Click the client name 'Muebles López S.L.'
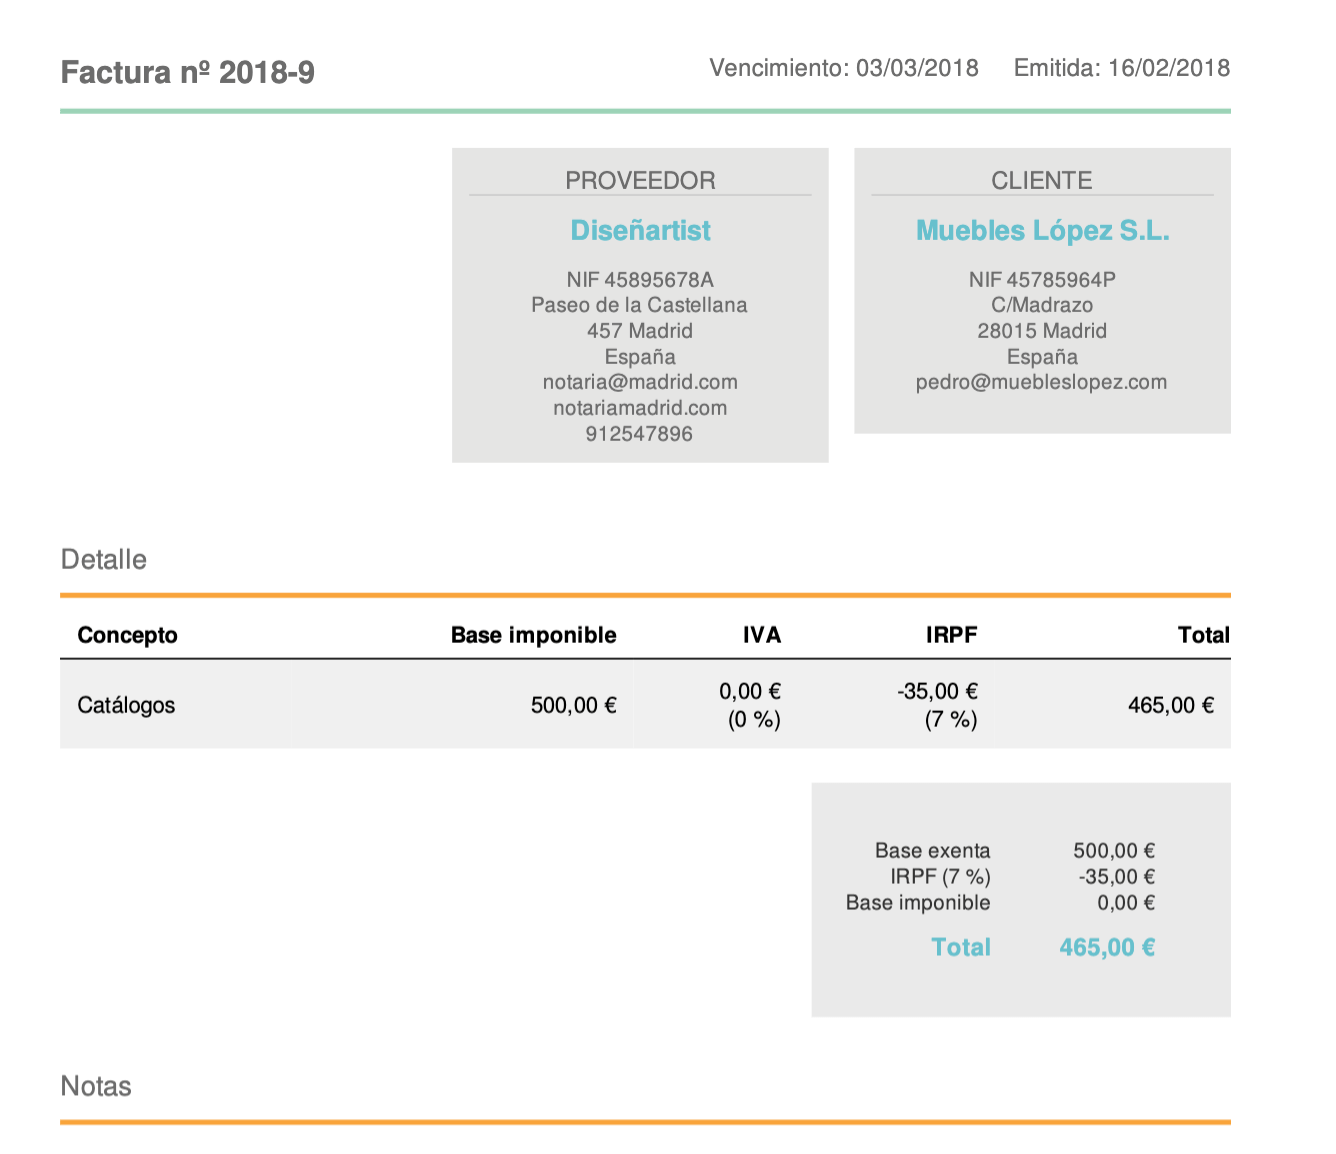The image size is (1336, 1154). (x=1042, y=231)
